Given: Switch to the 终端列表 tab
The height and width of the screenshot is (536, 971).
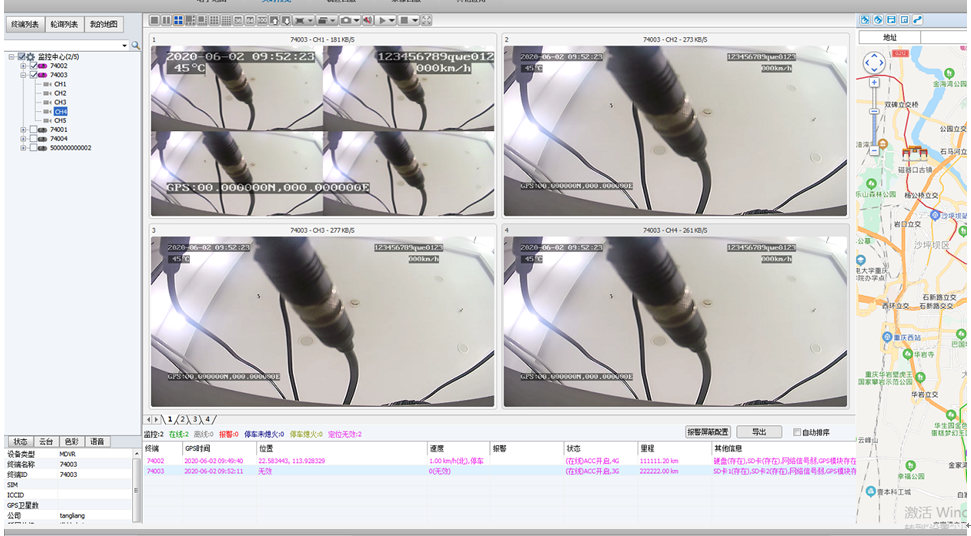Looking at the screenshot, I should coord(25,24).
